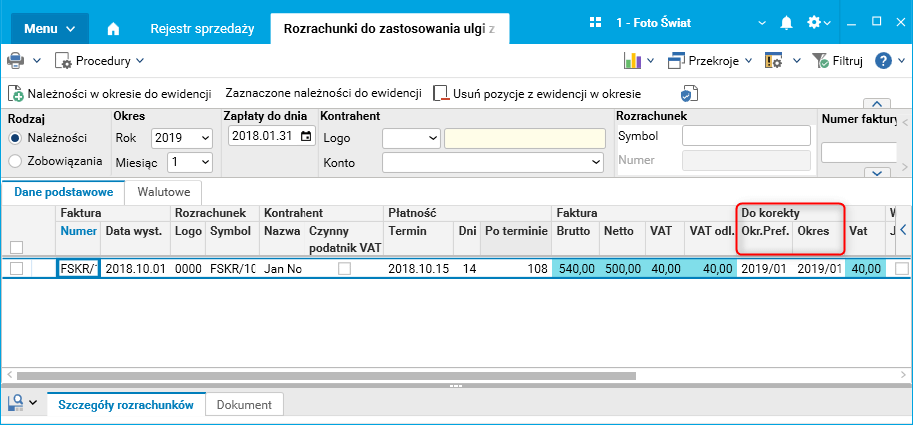Sort by Numer column header
This screenshot has height=425, width=913.
(79, 231)
